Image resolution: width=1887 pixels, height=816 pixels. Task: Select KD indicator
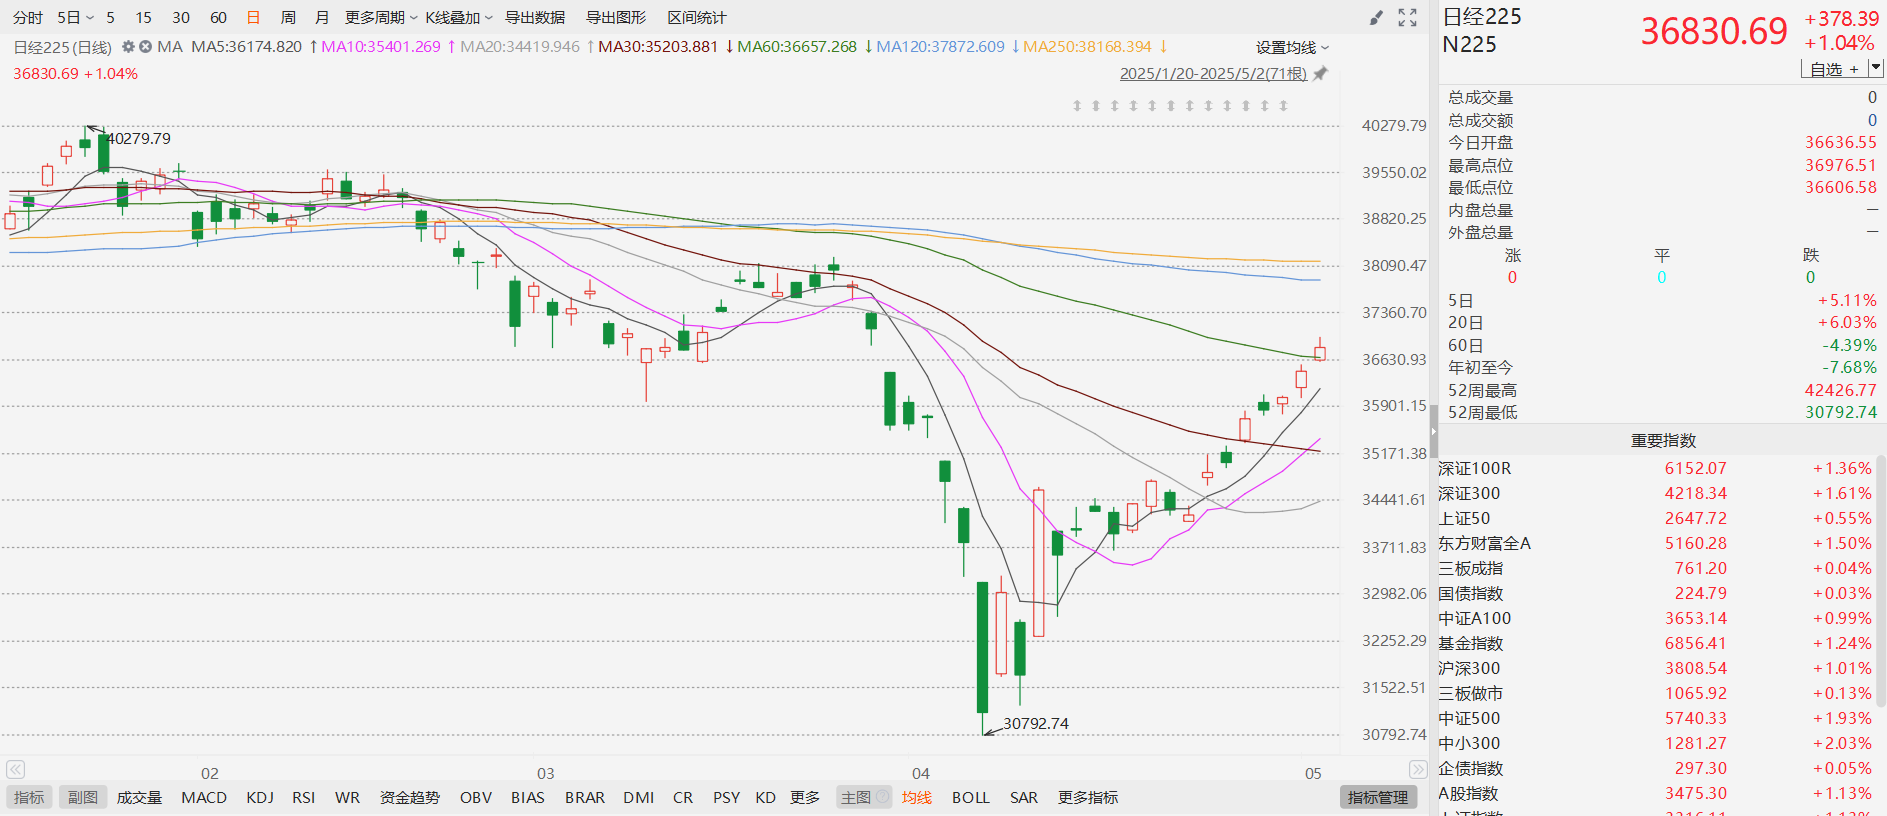[766, 797]
